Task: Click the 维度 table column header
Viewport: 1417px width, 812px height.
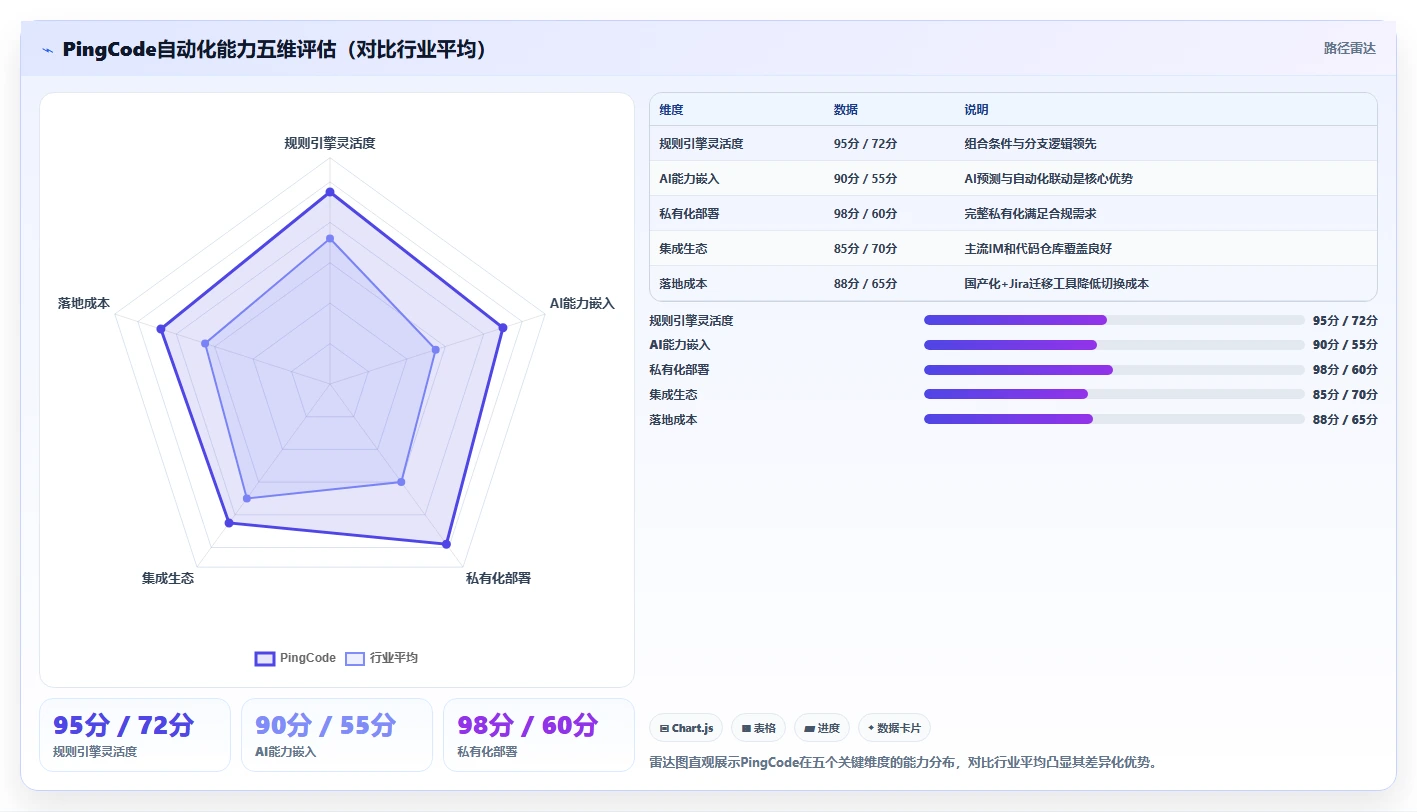Action: tap(737, 110)
